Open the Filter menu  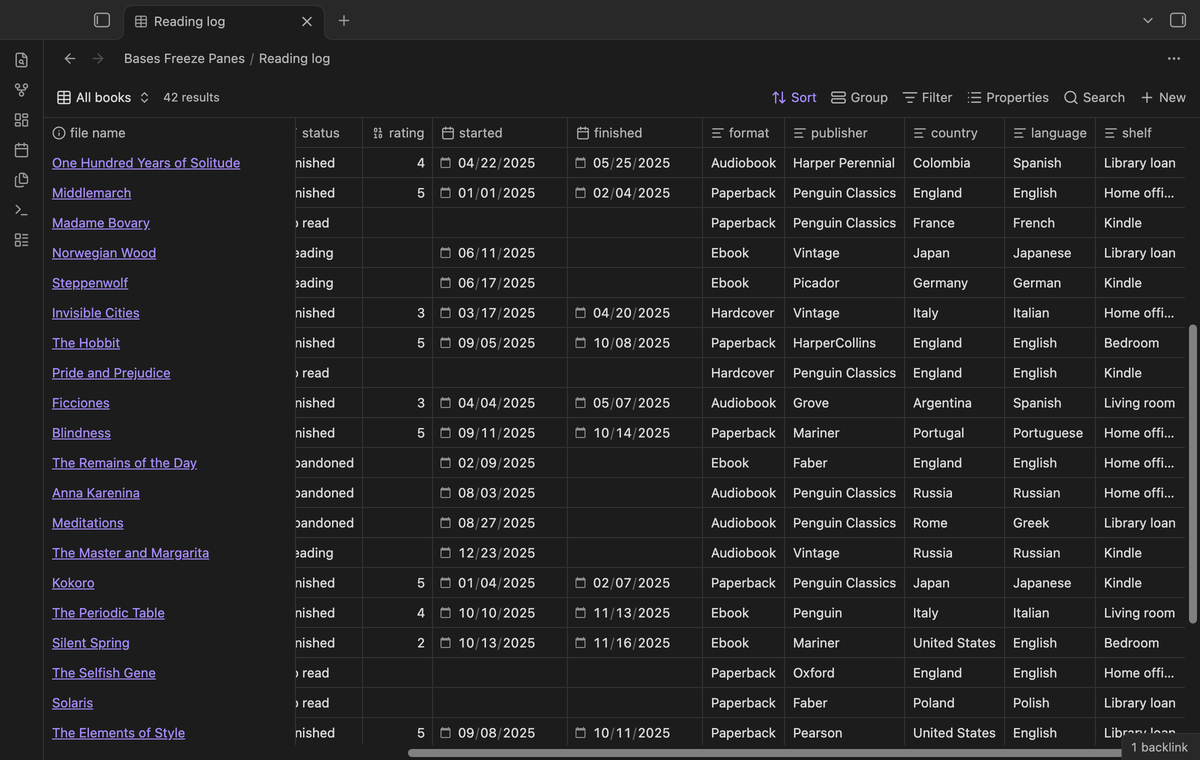pyautogui.click(x=927, y=97)
